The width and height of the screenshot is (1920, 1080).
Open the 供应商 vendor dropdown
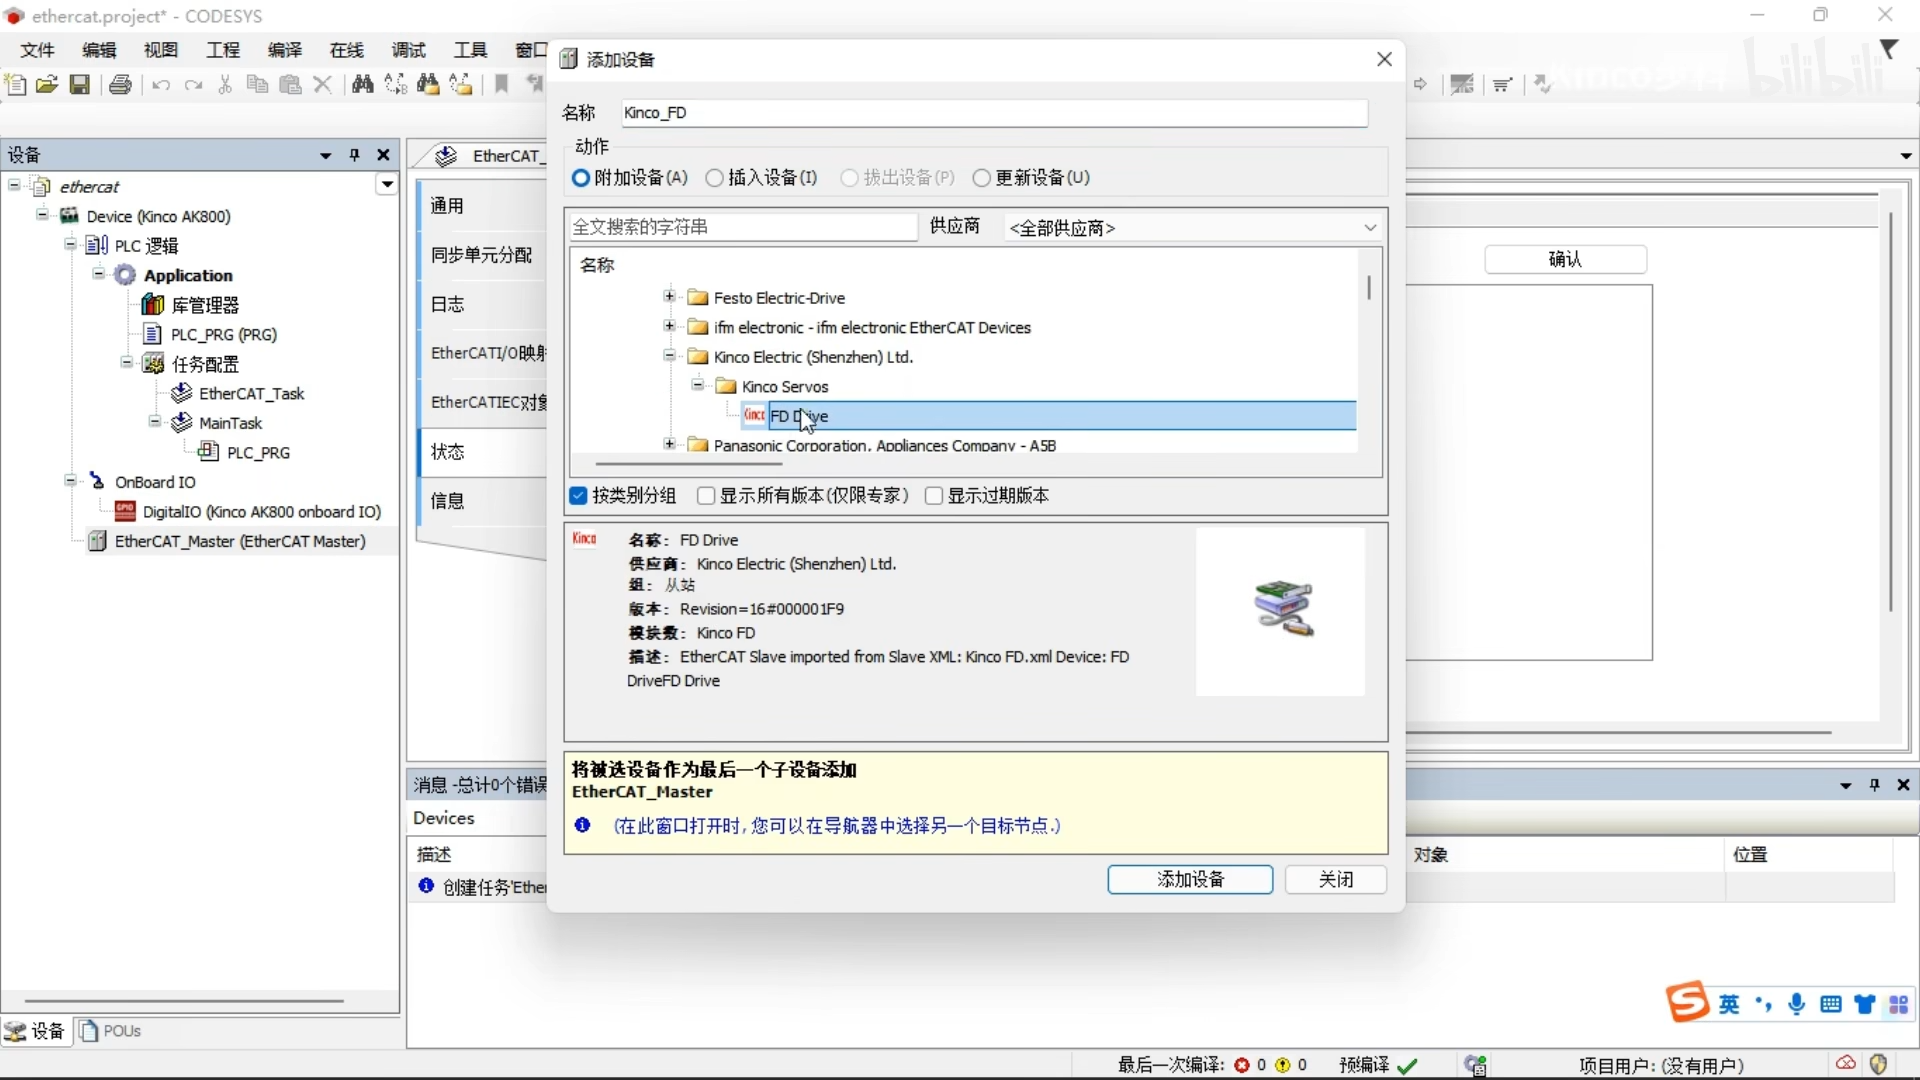point(1193,228)
